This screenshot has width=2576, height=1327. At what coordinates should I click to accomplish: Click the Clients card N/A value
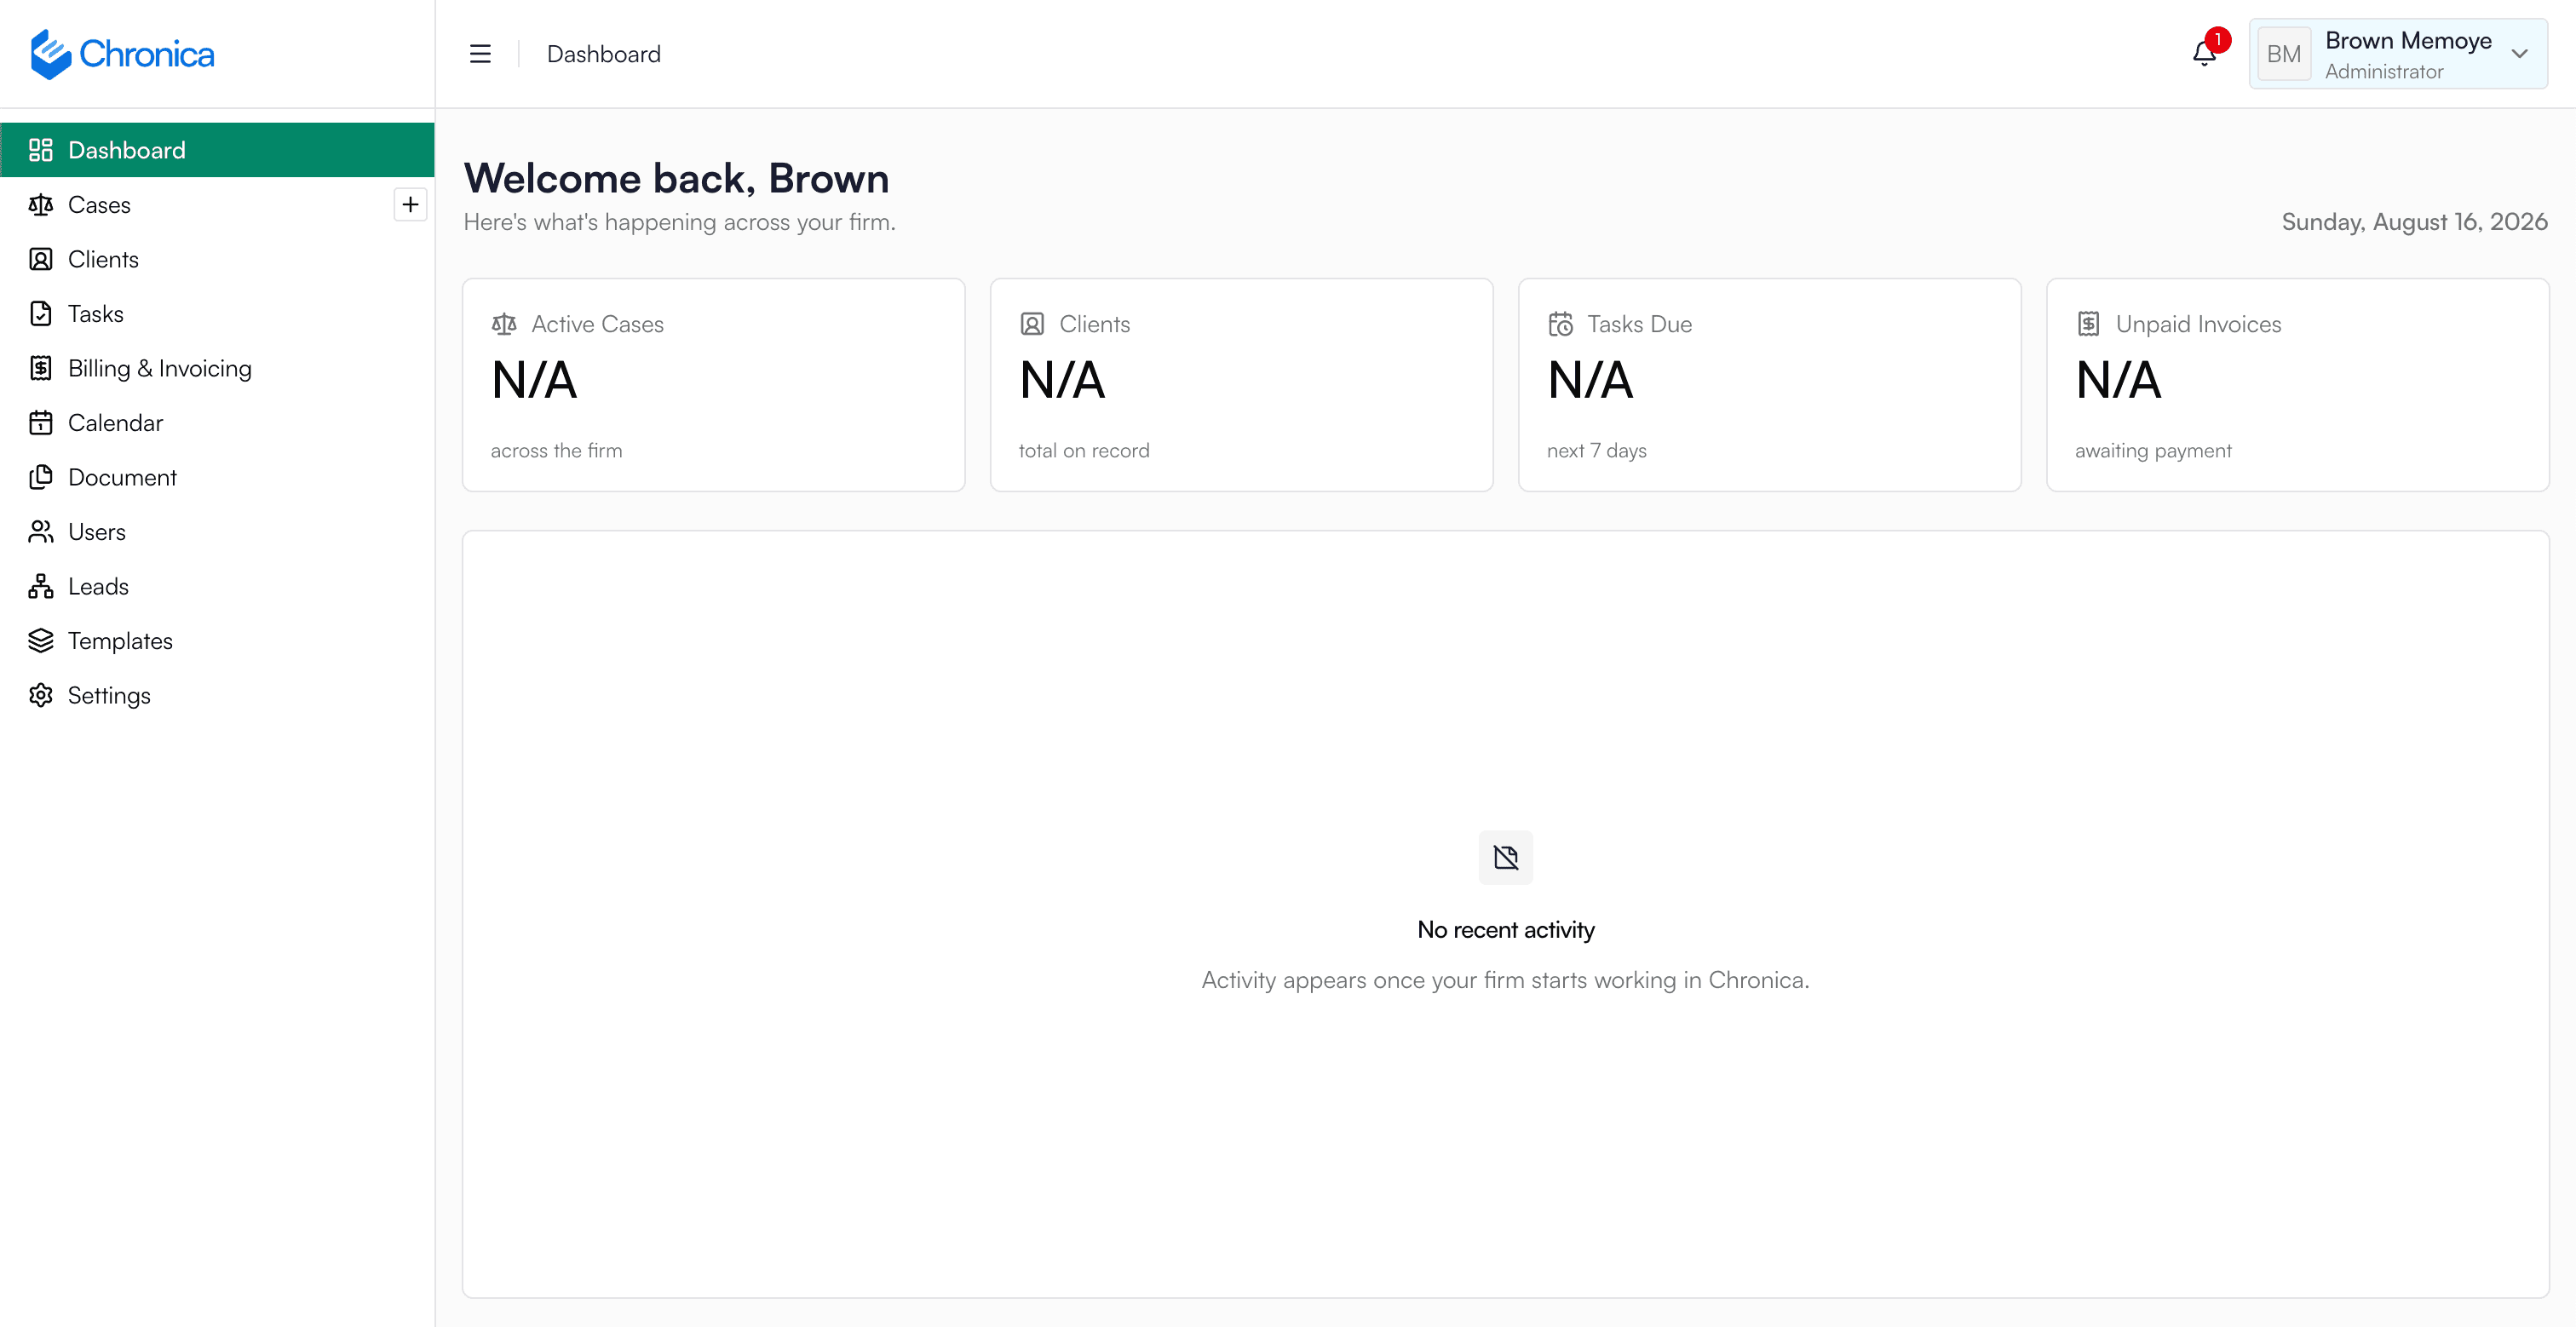[x=1063, y=380]
